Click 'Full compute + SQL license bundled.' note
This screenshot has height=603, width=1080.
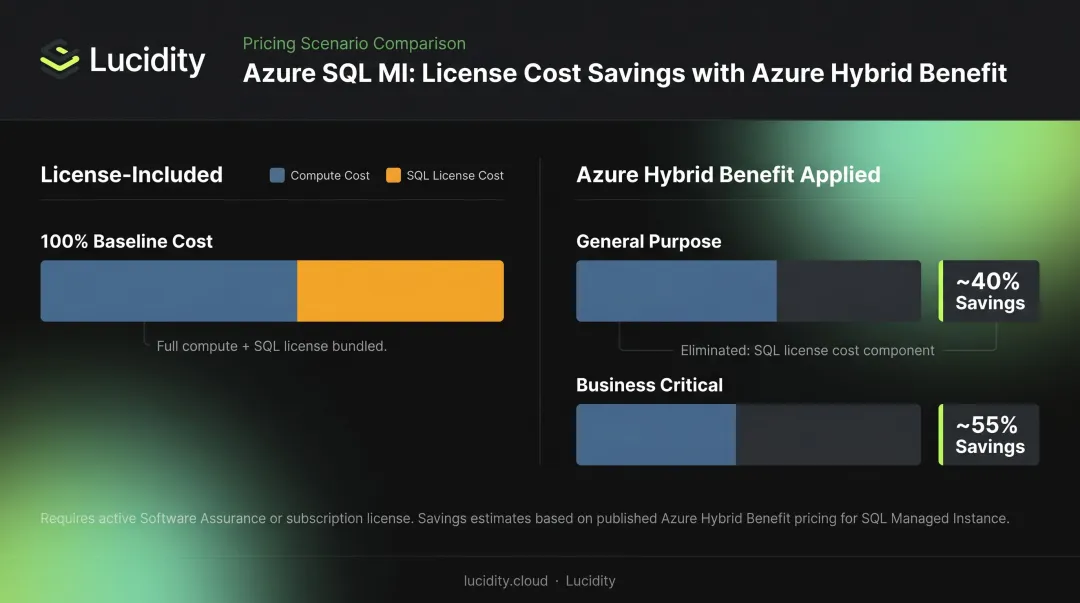tap(271, 346)
